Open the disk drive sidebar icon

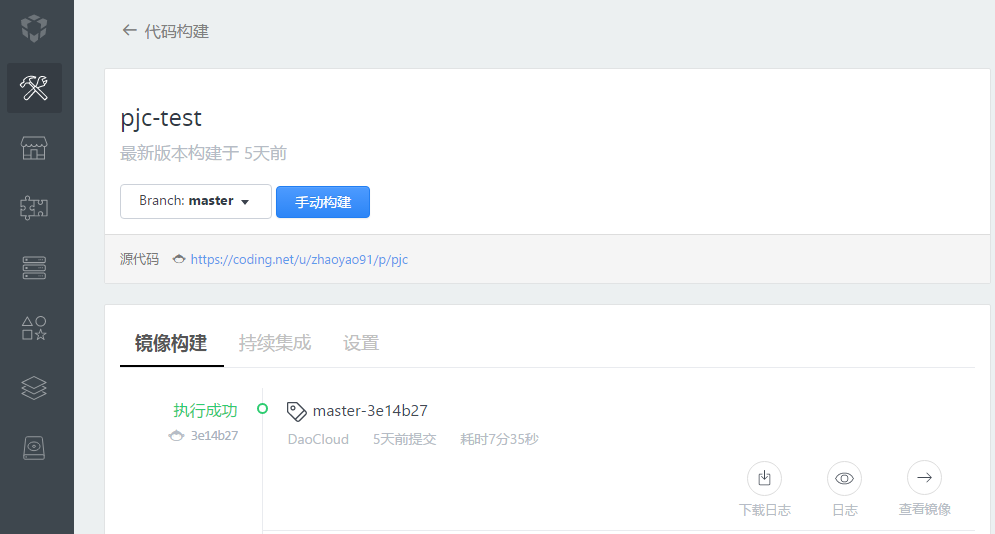(34, 448)
